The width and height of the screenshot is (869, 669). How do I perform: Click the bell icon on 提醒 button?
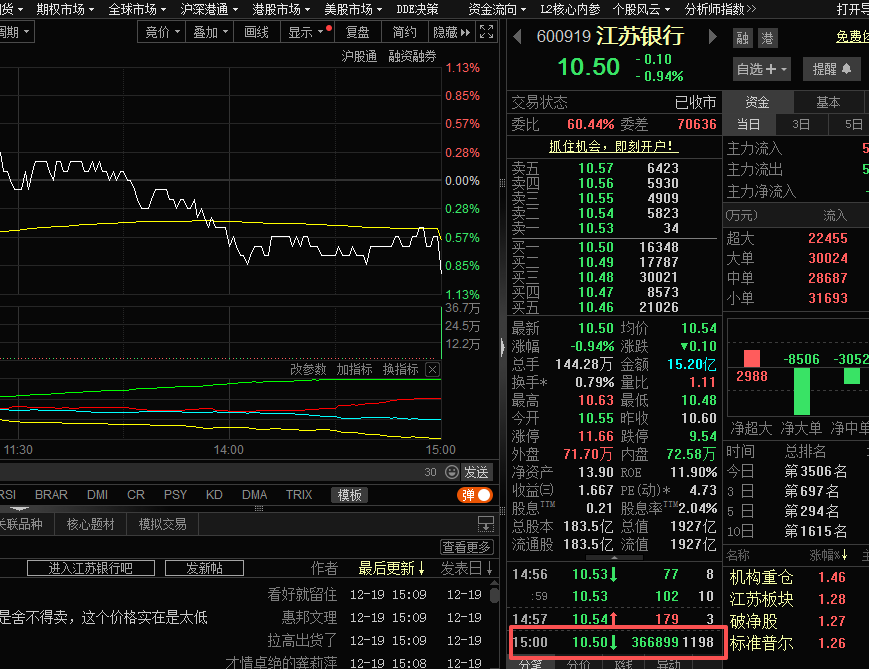pos(846,69)
